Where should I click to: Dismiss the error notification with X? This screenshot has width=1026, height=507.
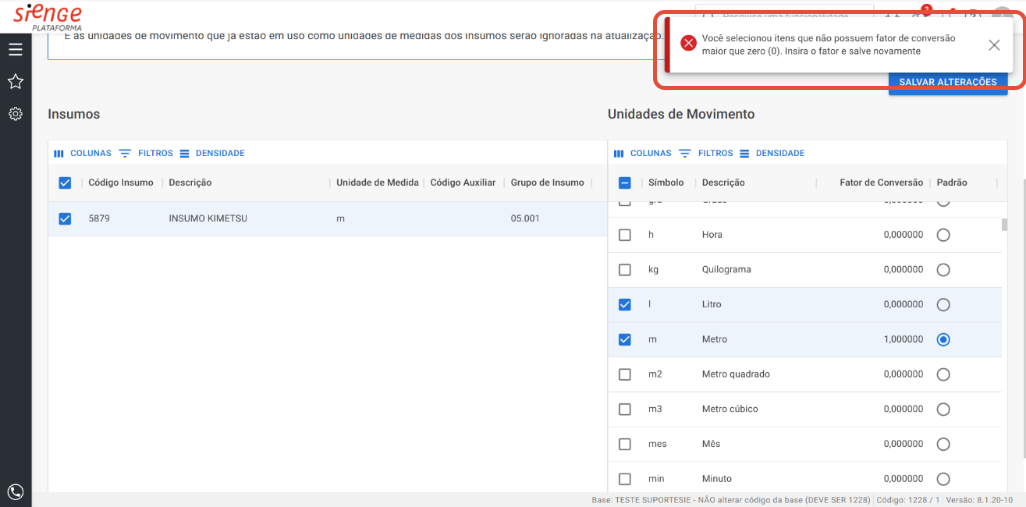[x=994, y=45]
